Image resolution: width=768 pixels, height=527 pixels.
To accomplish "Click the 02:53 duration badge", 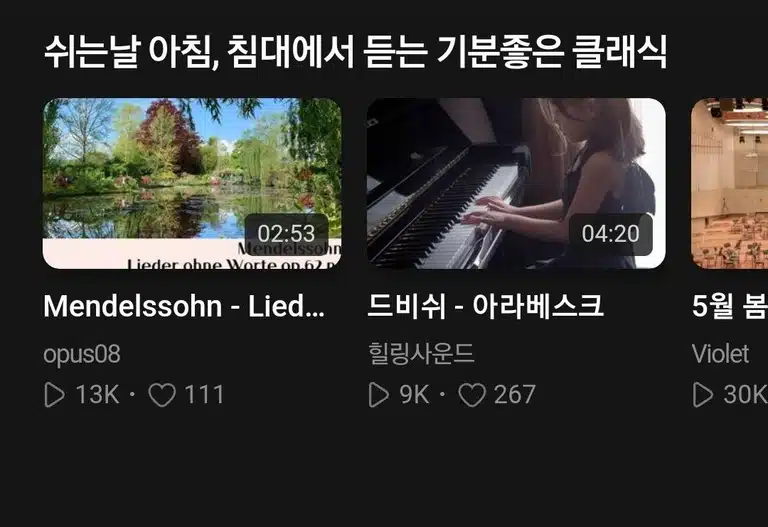I will pos(287,234).
